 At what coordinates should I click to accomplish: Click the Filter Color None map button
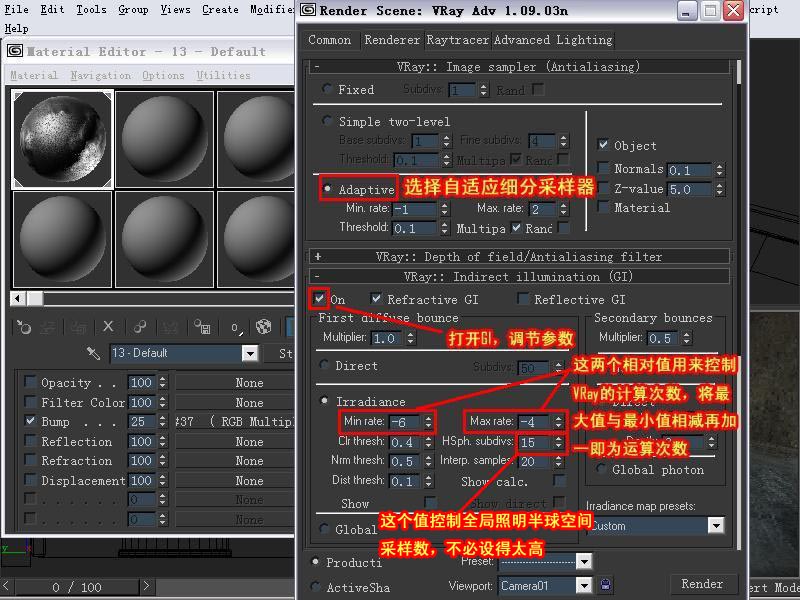[x=235, y=402]
